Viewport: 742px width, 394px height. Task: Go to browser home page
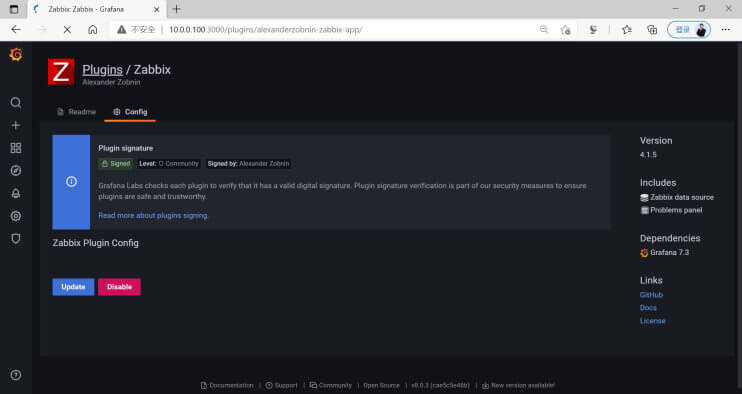pyautogui.click(x=93, y=29)
